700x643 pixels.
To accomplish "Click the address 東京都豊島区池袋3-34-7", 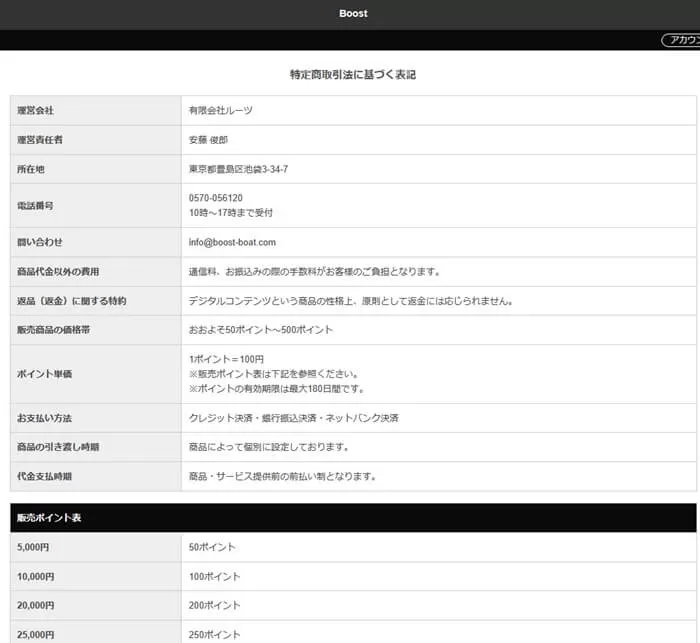I will (238, 169).
